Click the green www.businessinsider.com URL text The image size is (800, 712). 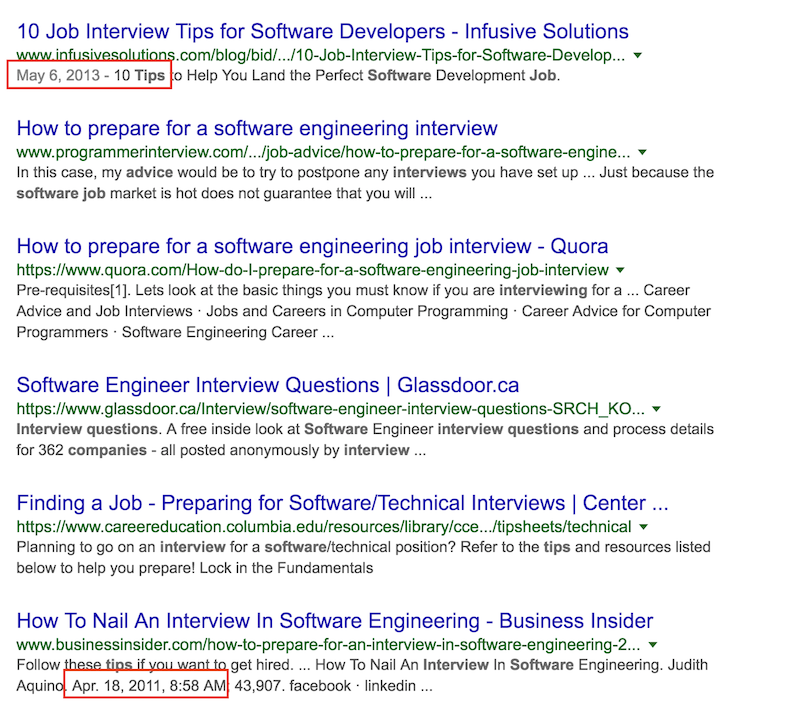(x=328, y=645)
